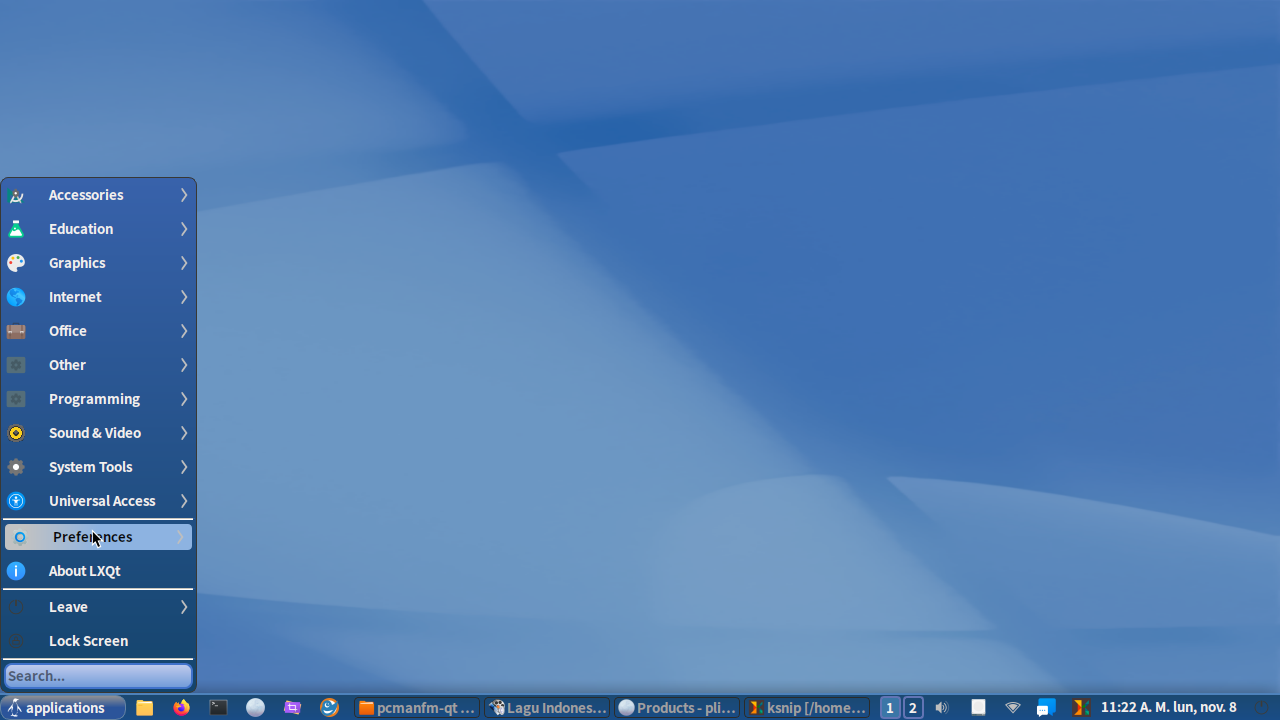Launch terminal from quick launch
The width and height of the screenshot is (1280, 720).
218,708
